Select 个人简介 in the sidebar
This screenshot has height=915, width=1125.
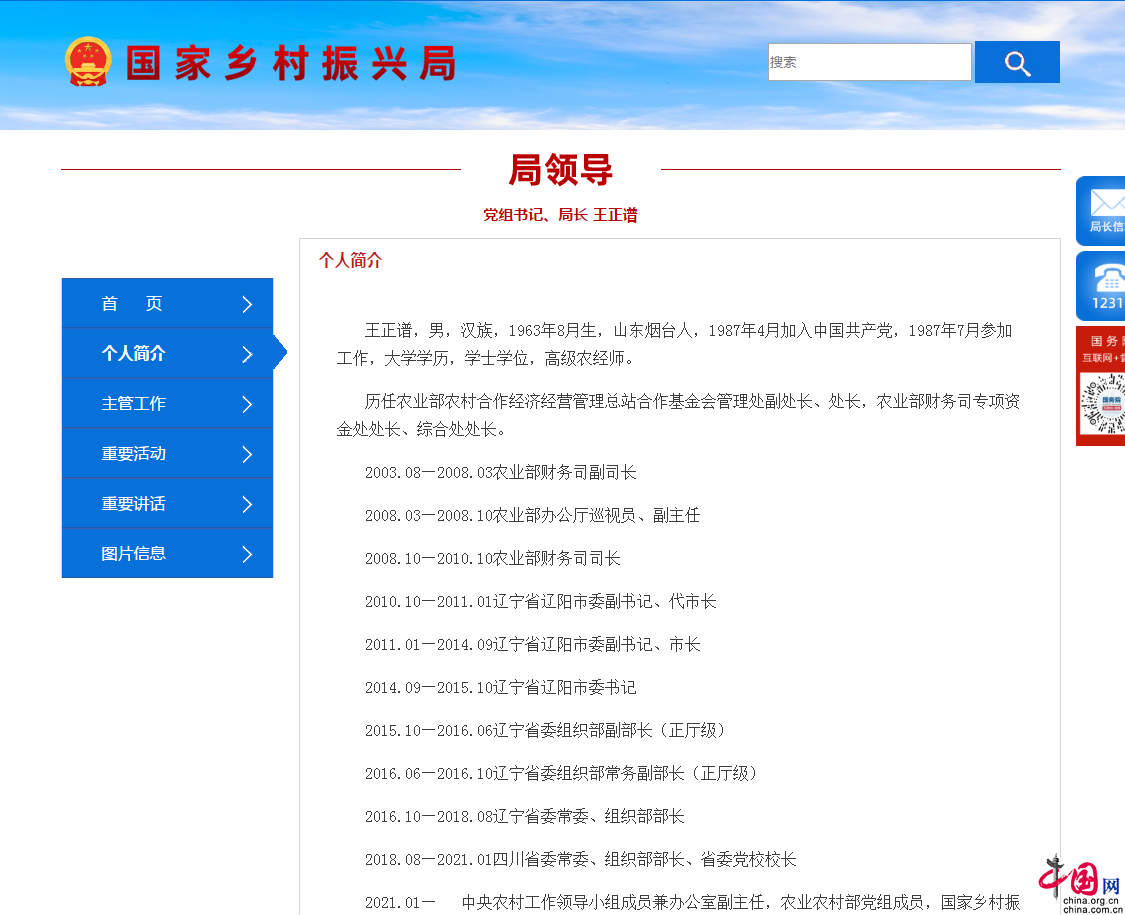click(133, 354)
